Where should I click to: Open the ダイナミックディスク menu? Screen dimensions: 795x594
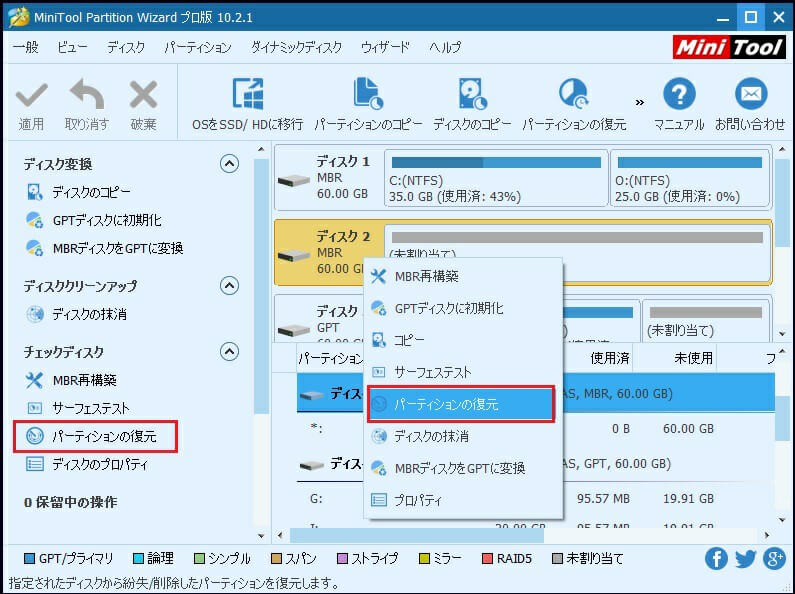pyautogui.click(x=297, y=48)
